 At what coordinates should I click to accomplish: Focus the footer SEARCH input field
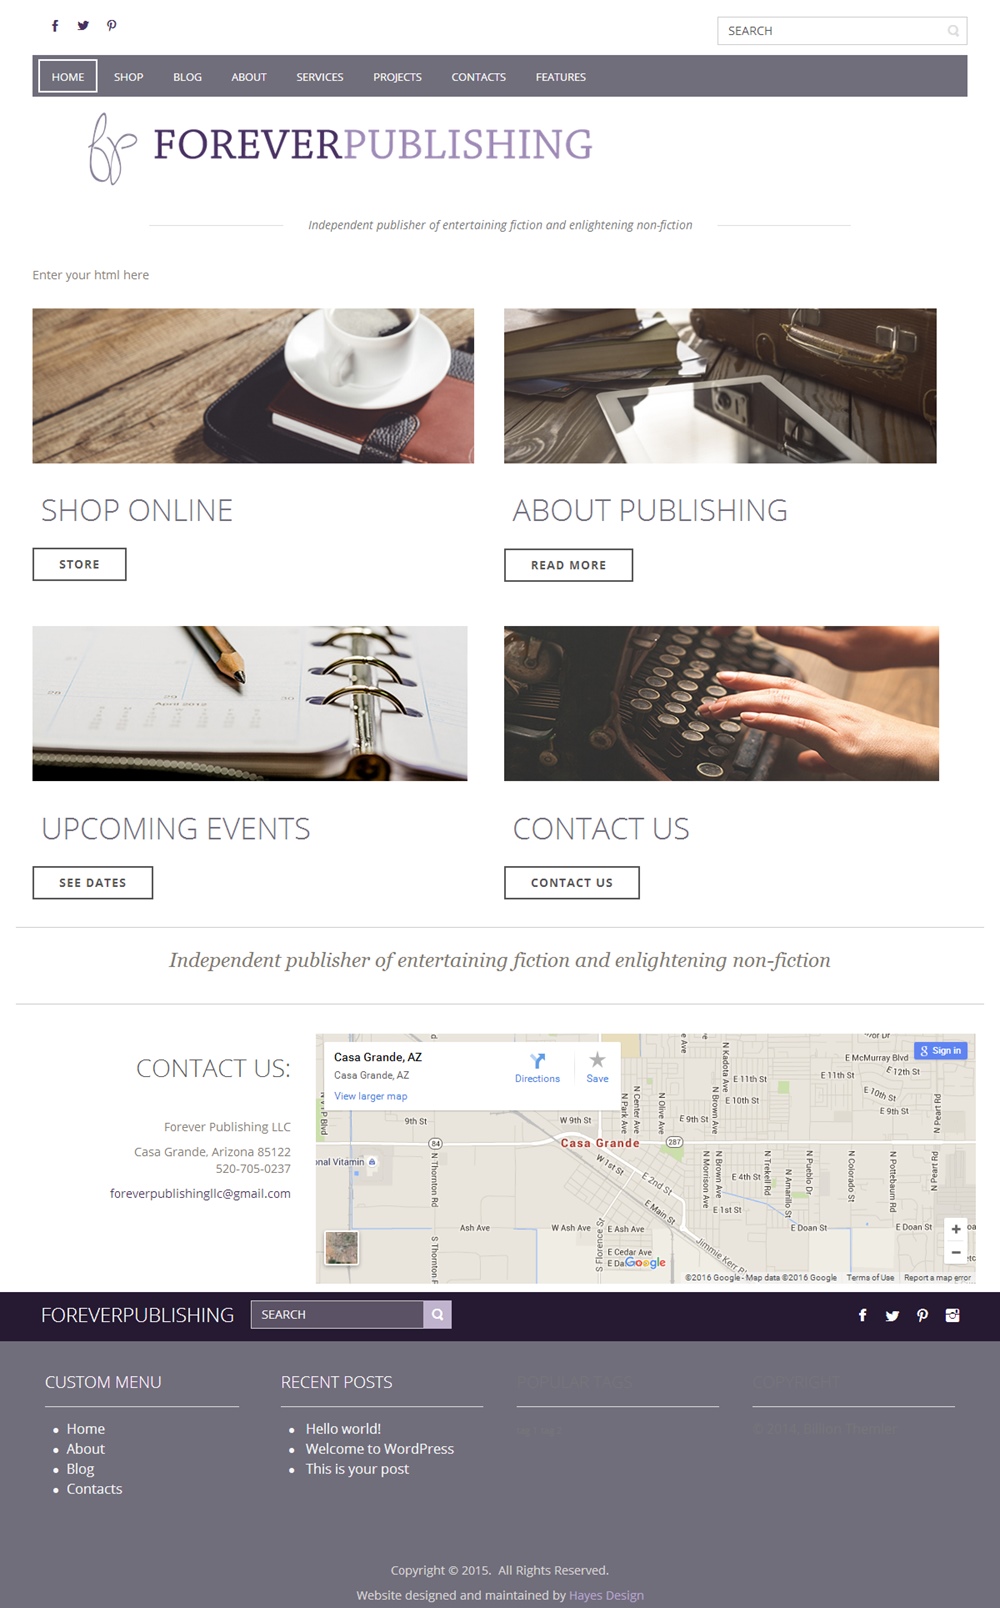tap(337, 1314)
